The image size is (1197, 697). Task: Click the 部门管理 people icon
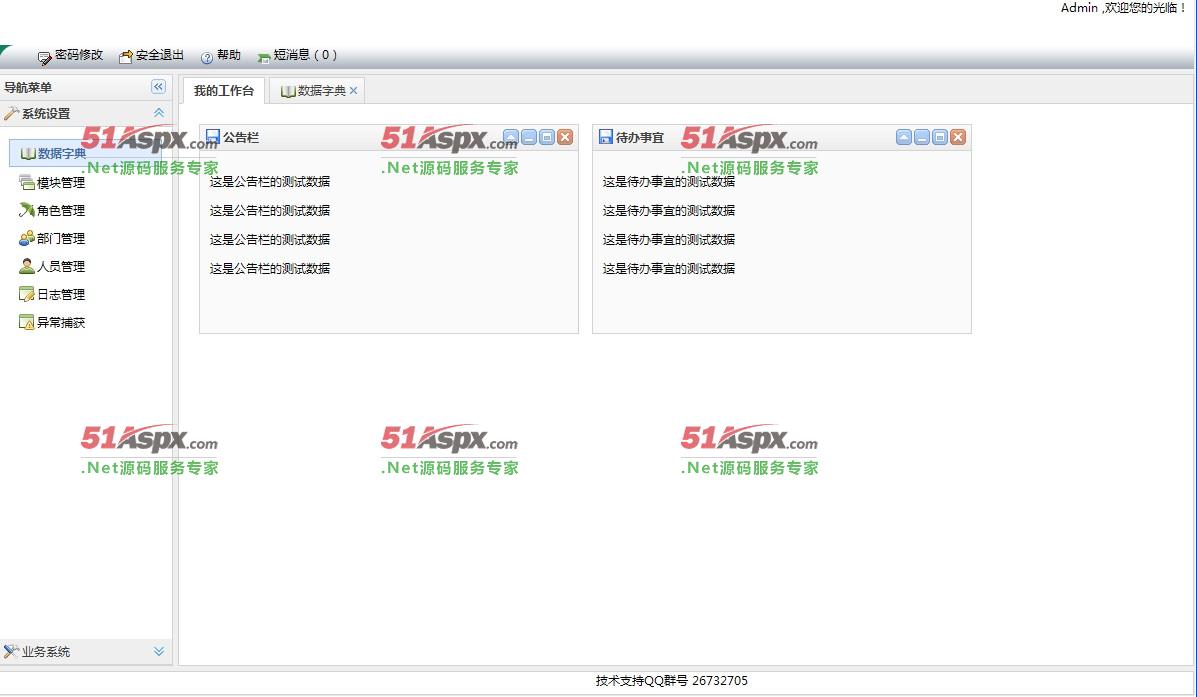(x=27, y=238)
